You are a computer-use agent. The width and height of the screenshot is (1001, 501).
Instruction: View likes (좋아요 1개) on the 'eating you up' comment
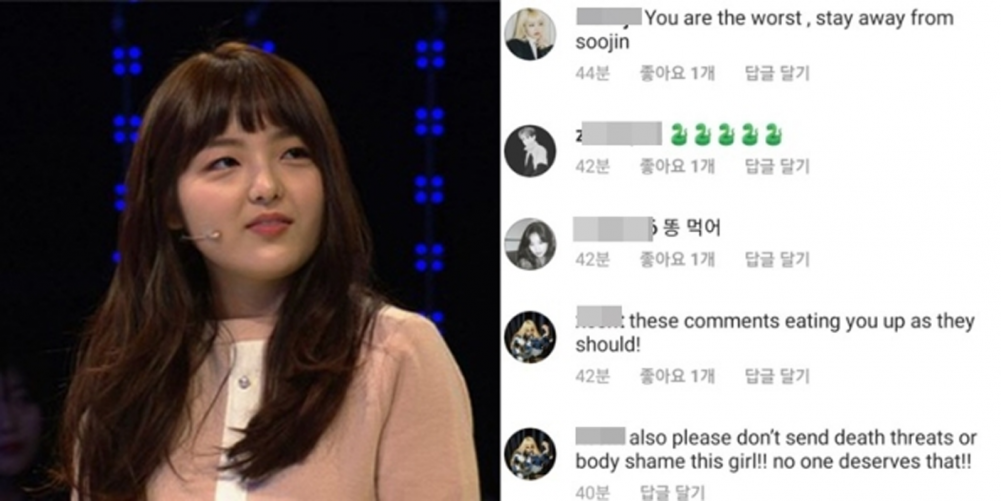(677, 377)
